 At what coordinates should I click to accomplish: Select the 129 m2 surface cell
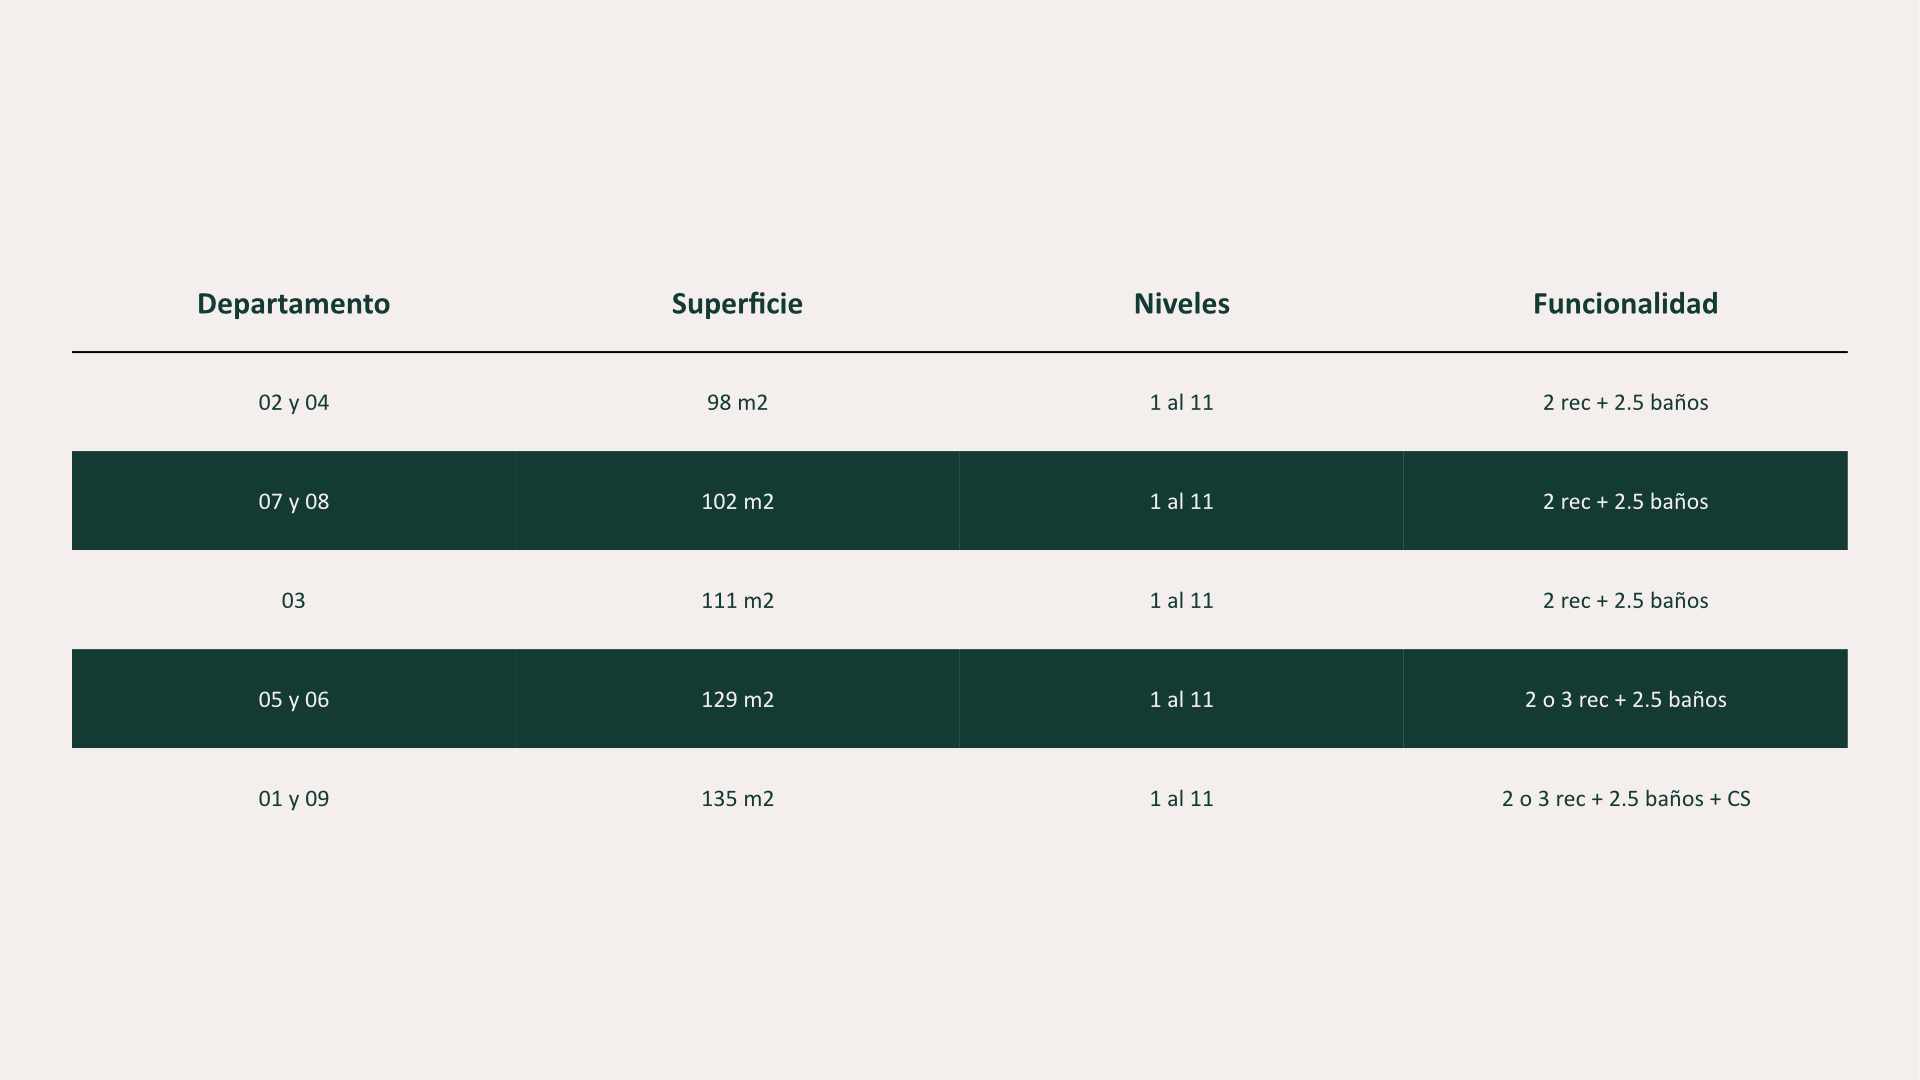[737, 699]
